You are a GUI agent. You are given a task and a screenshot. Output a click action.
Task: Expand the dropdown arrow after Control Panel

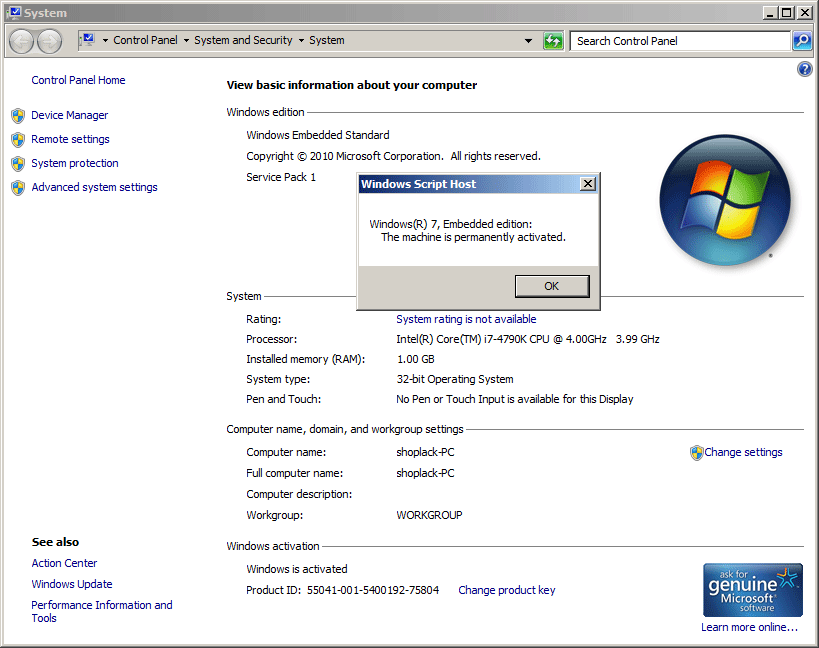tap(186, 40)
